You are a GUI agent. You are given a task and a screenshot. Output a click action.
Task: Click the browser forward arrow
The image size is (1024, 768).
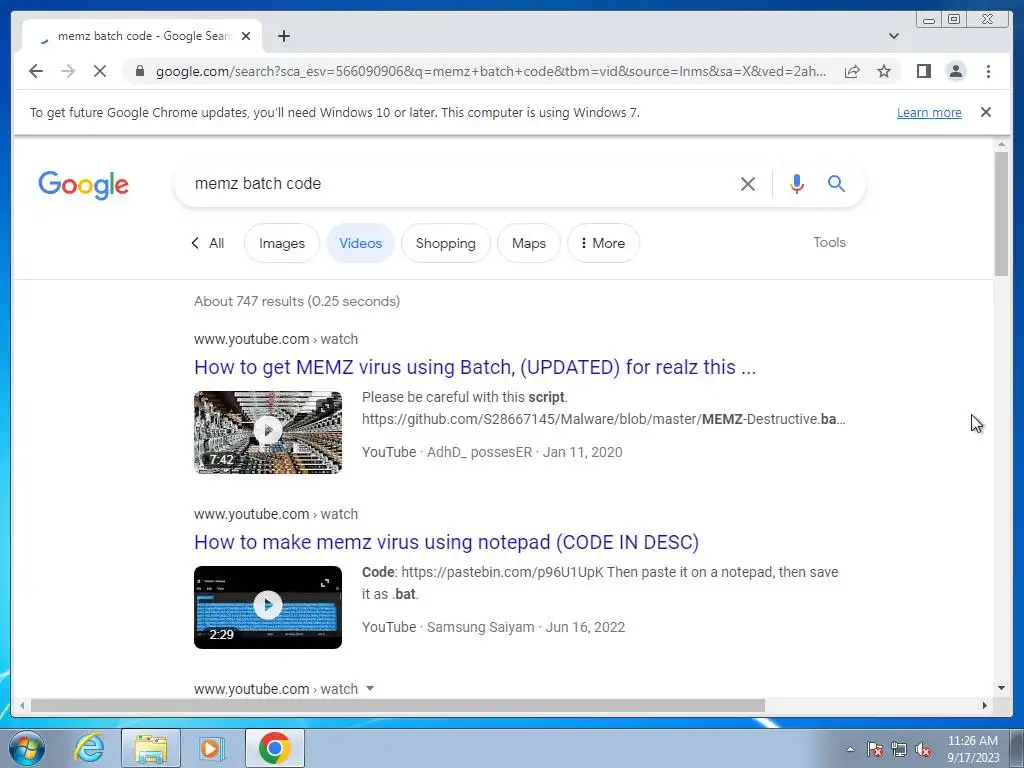coord(68,71)
